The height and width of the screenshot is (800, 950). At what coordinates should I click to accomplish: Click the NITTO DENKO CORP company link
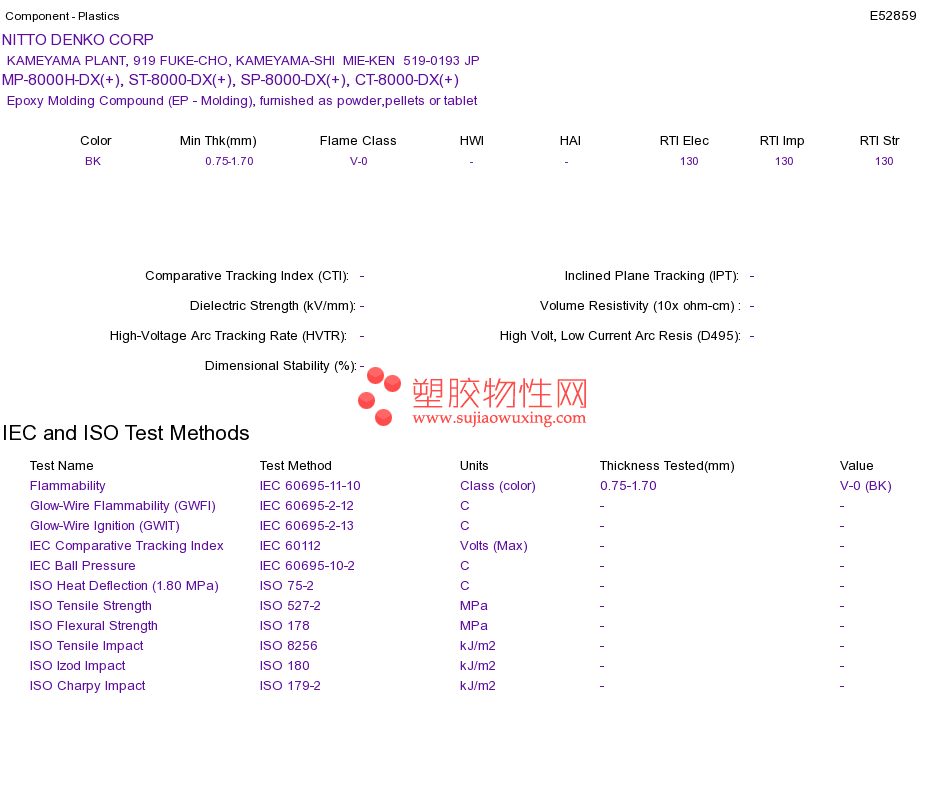(78, 40)
